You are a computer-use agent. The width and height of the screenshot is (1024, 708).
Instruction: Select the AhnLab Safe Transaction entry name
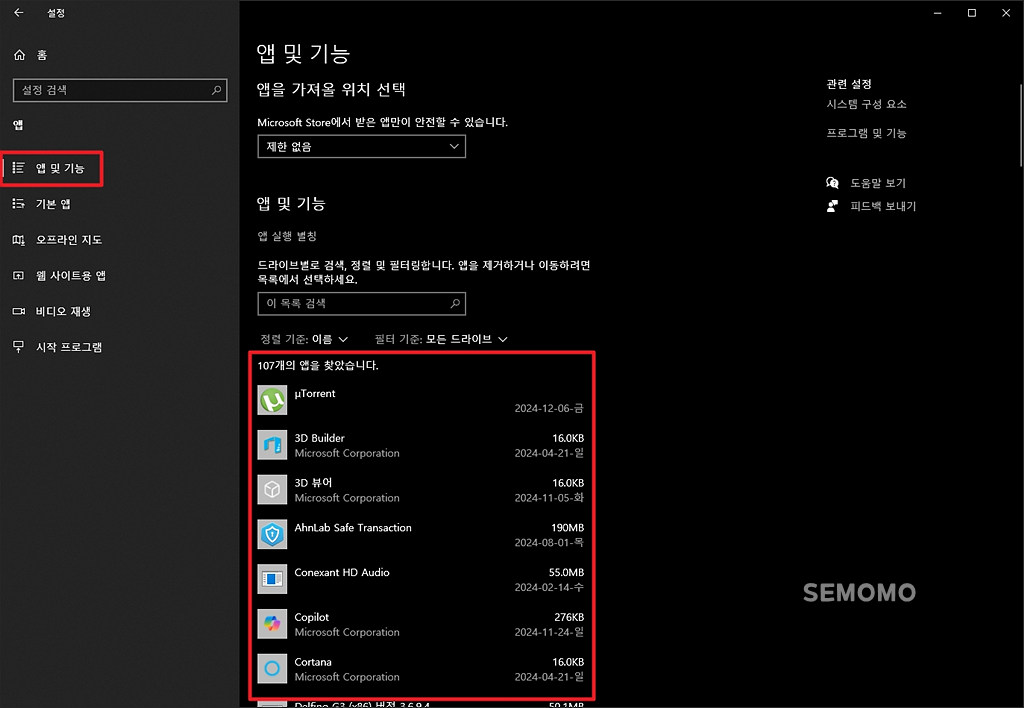353,528
